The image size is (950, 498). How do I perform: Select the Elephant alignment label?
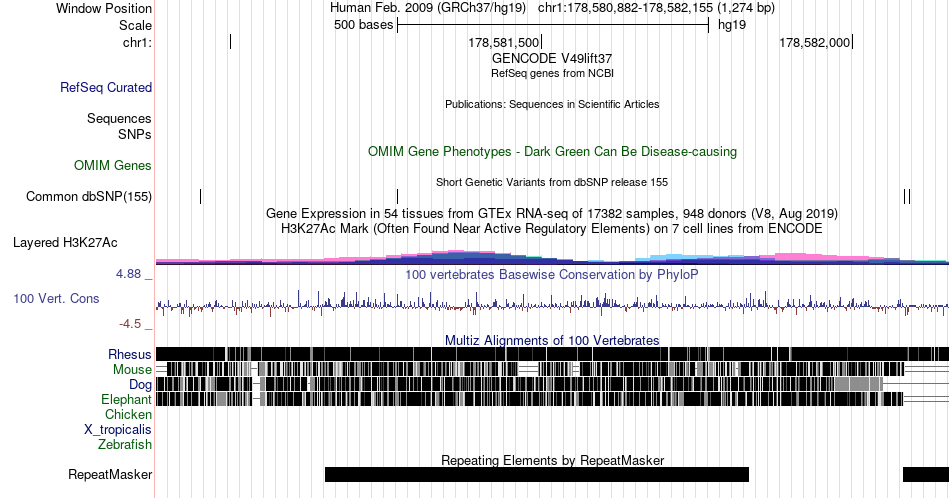(126, 399)
